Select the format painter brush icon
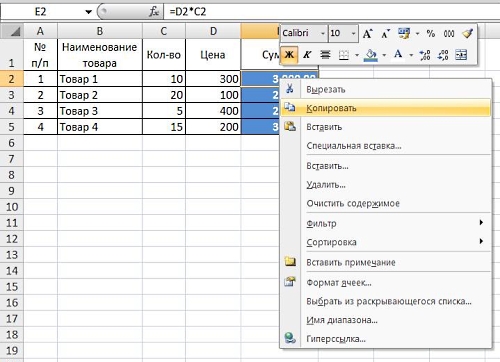Screen dimensions: 500x362 click(x=468, y=34)
